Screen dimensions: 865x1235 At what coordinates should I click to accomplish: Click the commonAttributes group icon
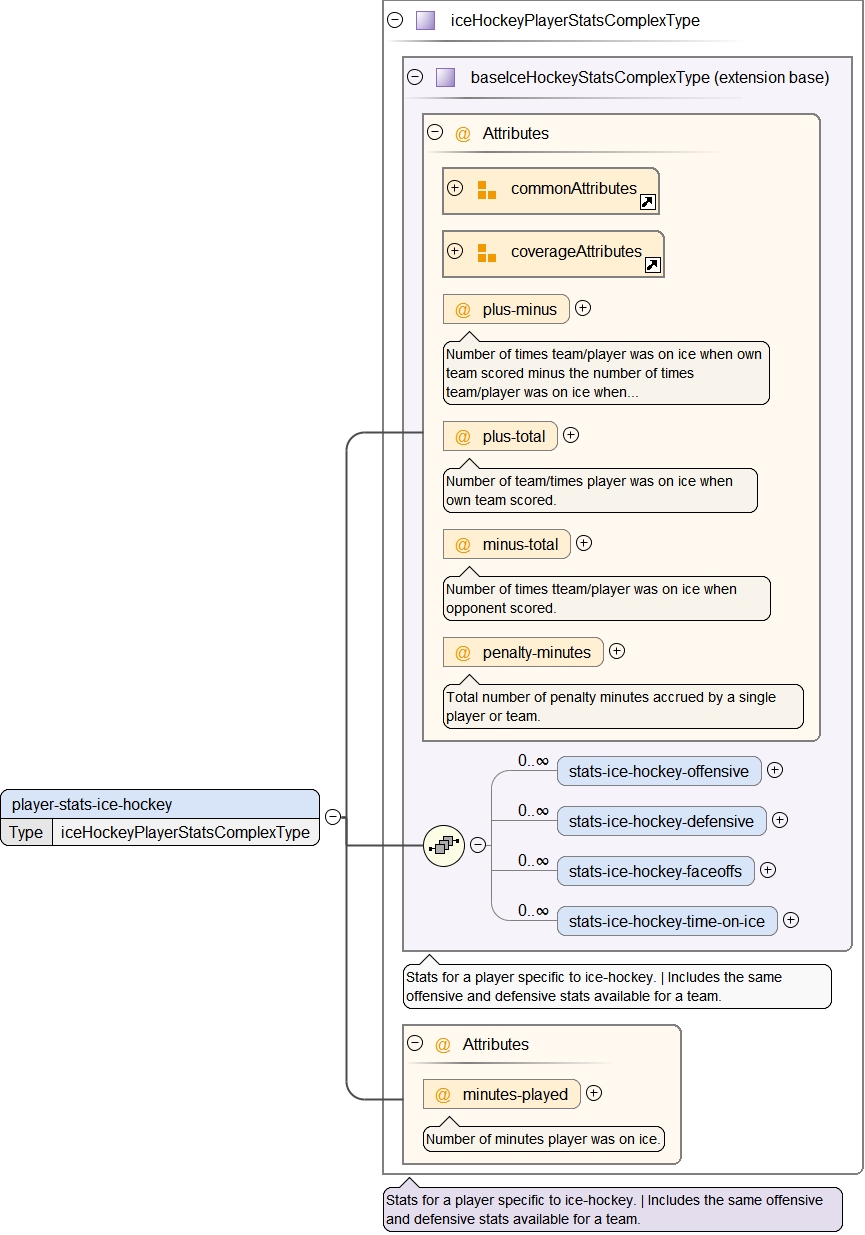(x=487, y=190)
